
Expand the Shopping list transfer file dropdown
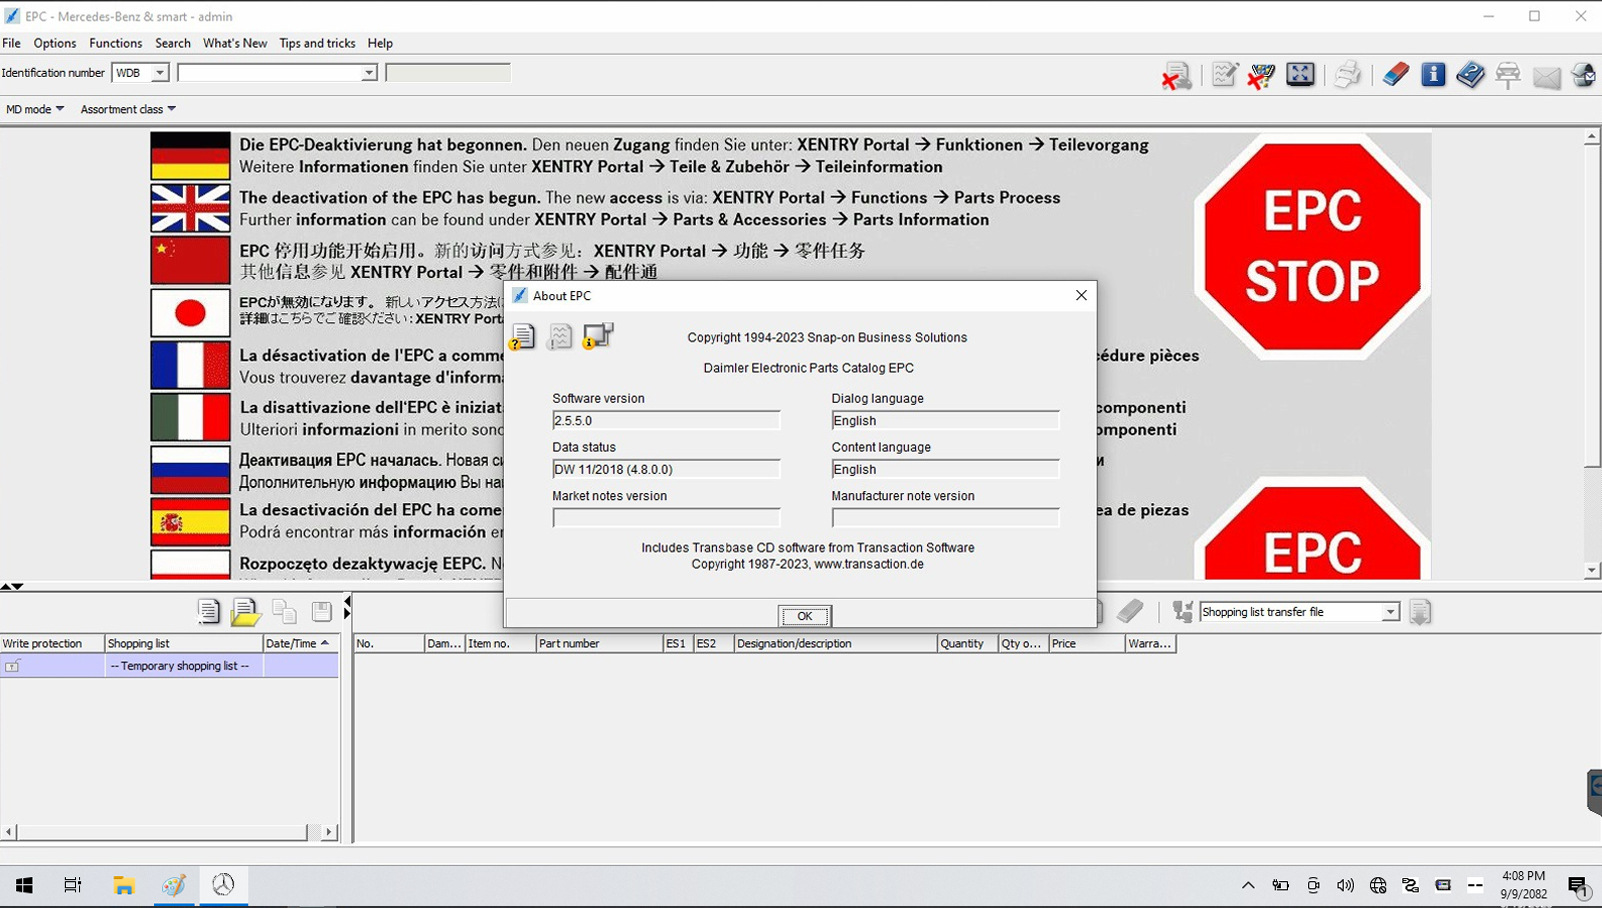pyautogui.click(x=1390, y=612)
